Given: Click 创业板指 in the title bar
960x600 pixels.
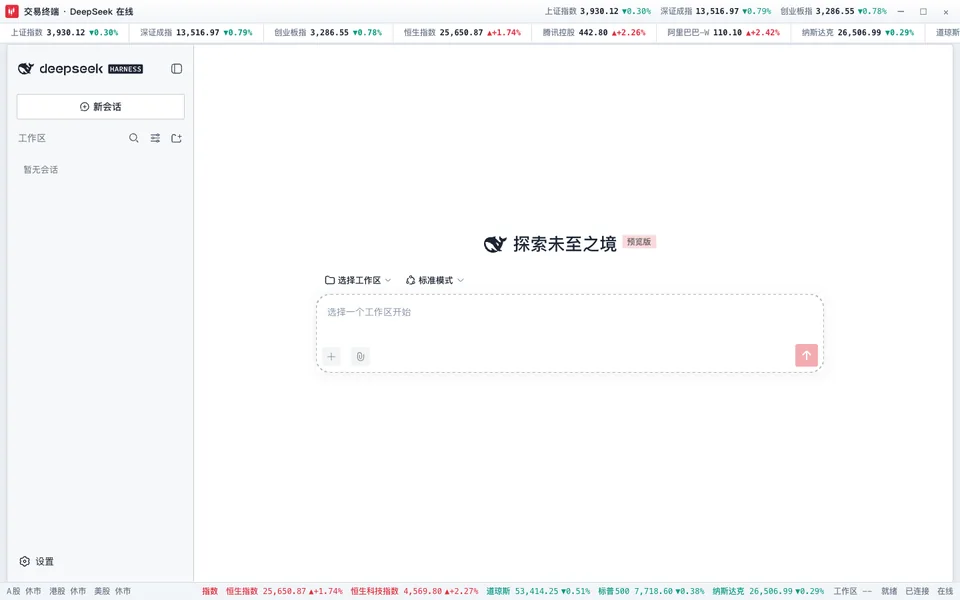Looking at the screenshot, I should click(833, 11).
